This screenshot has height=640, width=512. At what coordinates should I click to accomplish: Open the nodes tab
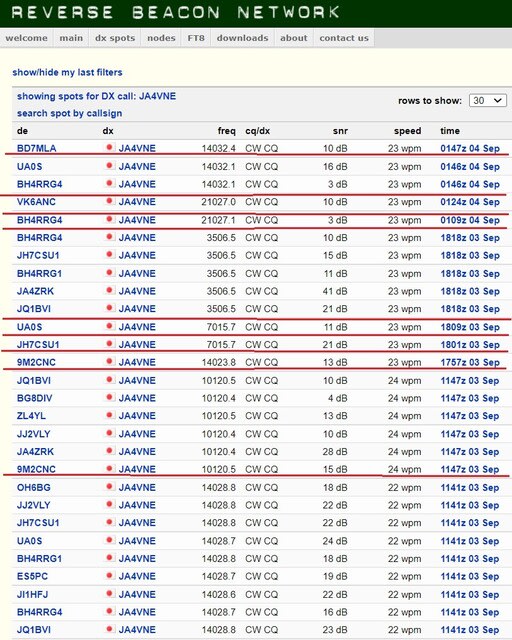pos(161,38)
